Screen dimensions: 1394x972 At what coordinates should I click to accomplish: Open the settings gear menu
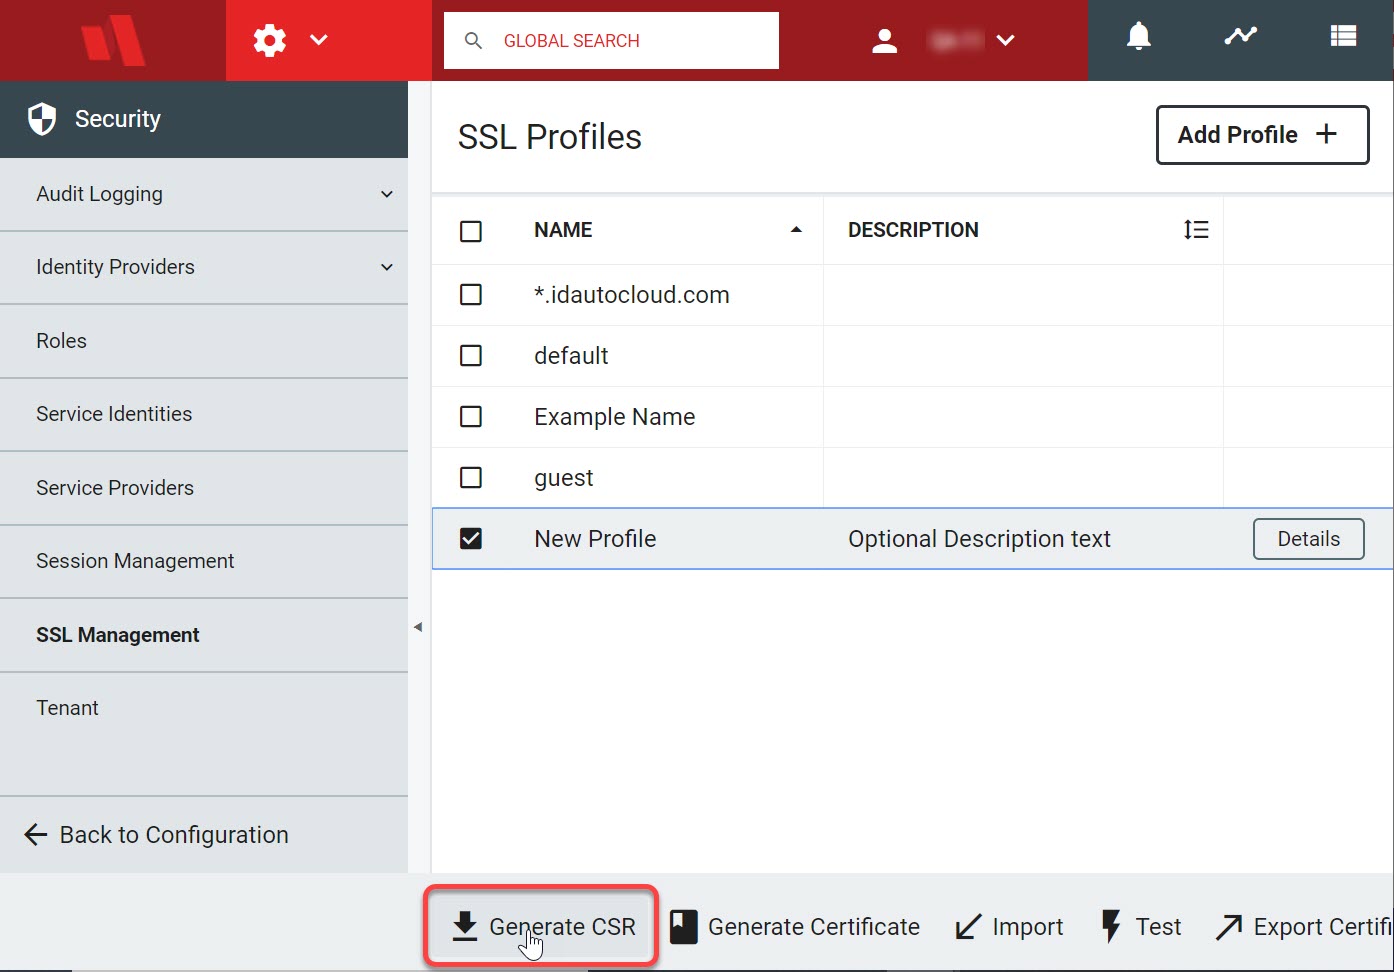(270, 40)
